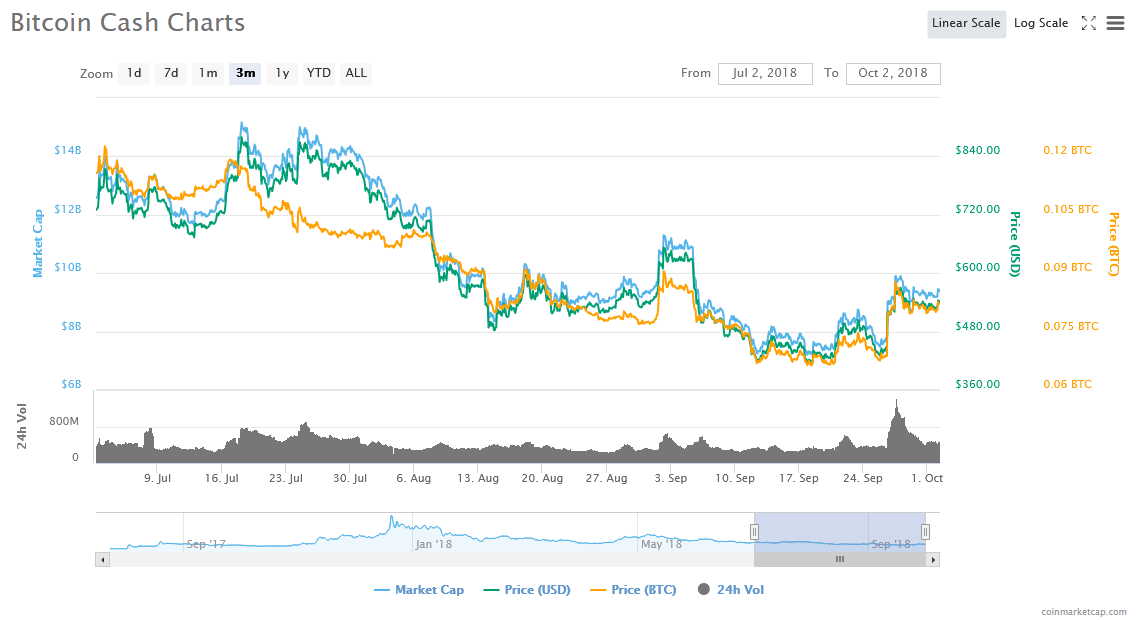
Task: Toggle Market Cap series in legend
Action: [x=419, y=590]
